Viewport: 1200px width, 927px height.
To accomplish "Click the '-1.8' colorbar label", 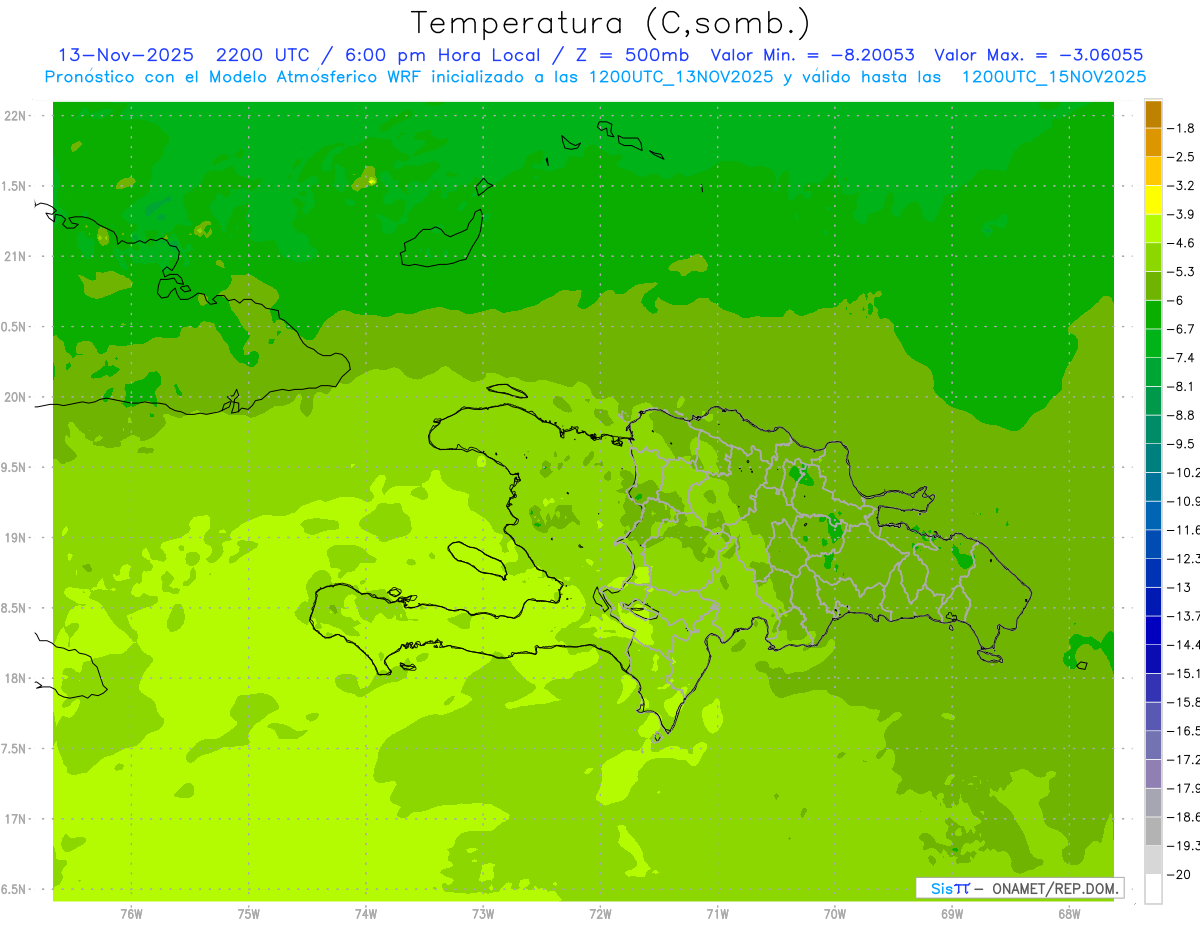I will (x=1181, y=128).
